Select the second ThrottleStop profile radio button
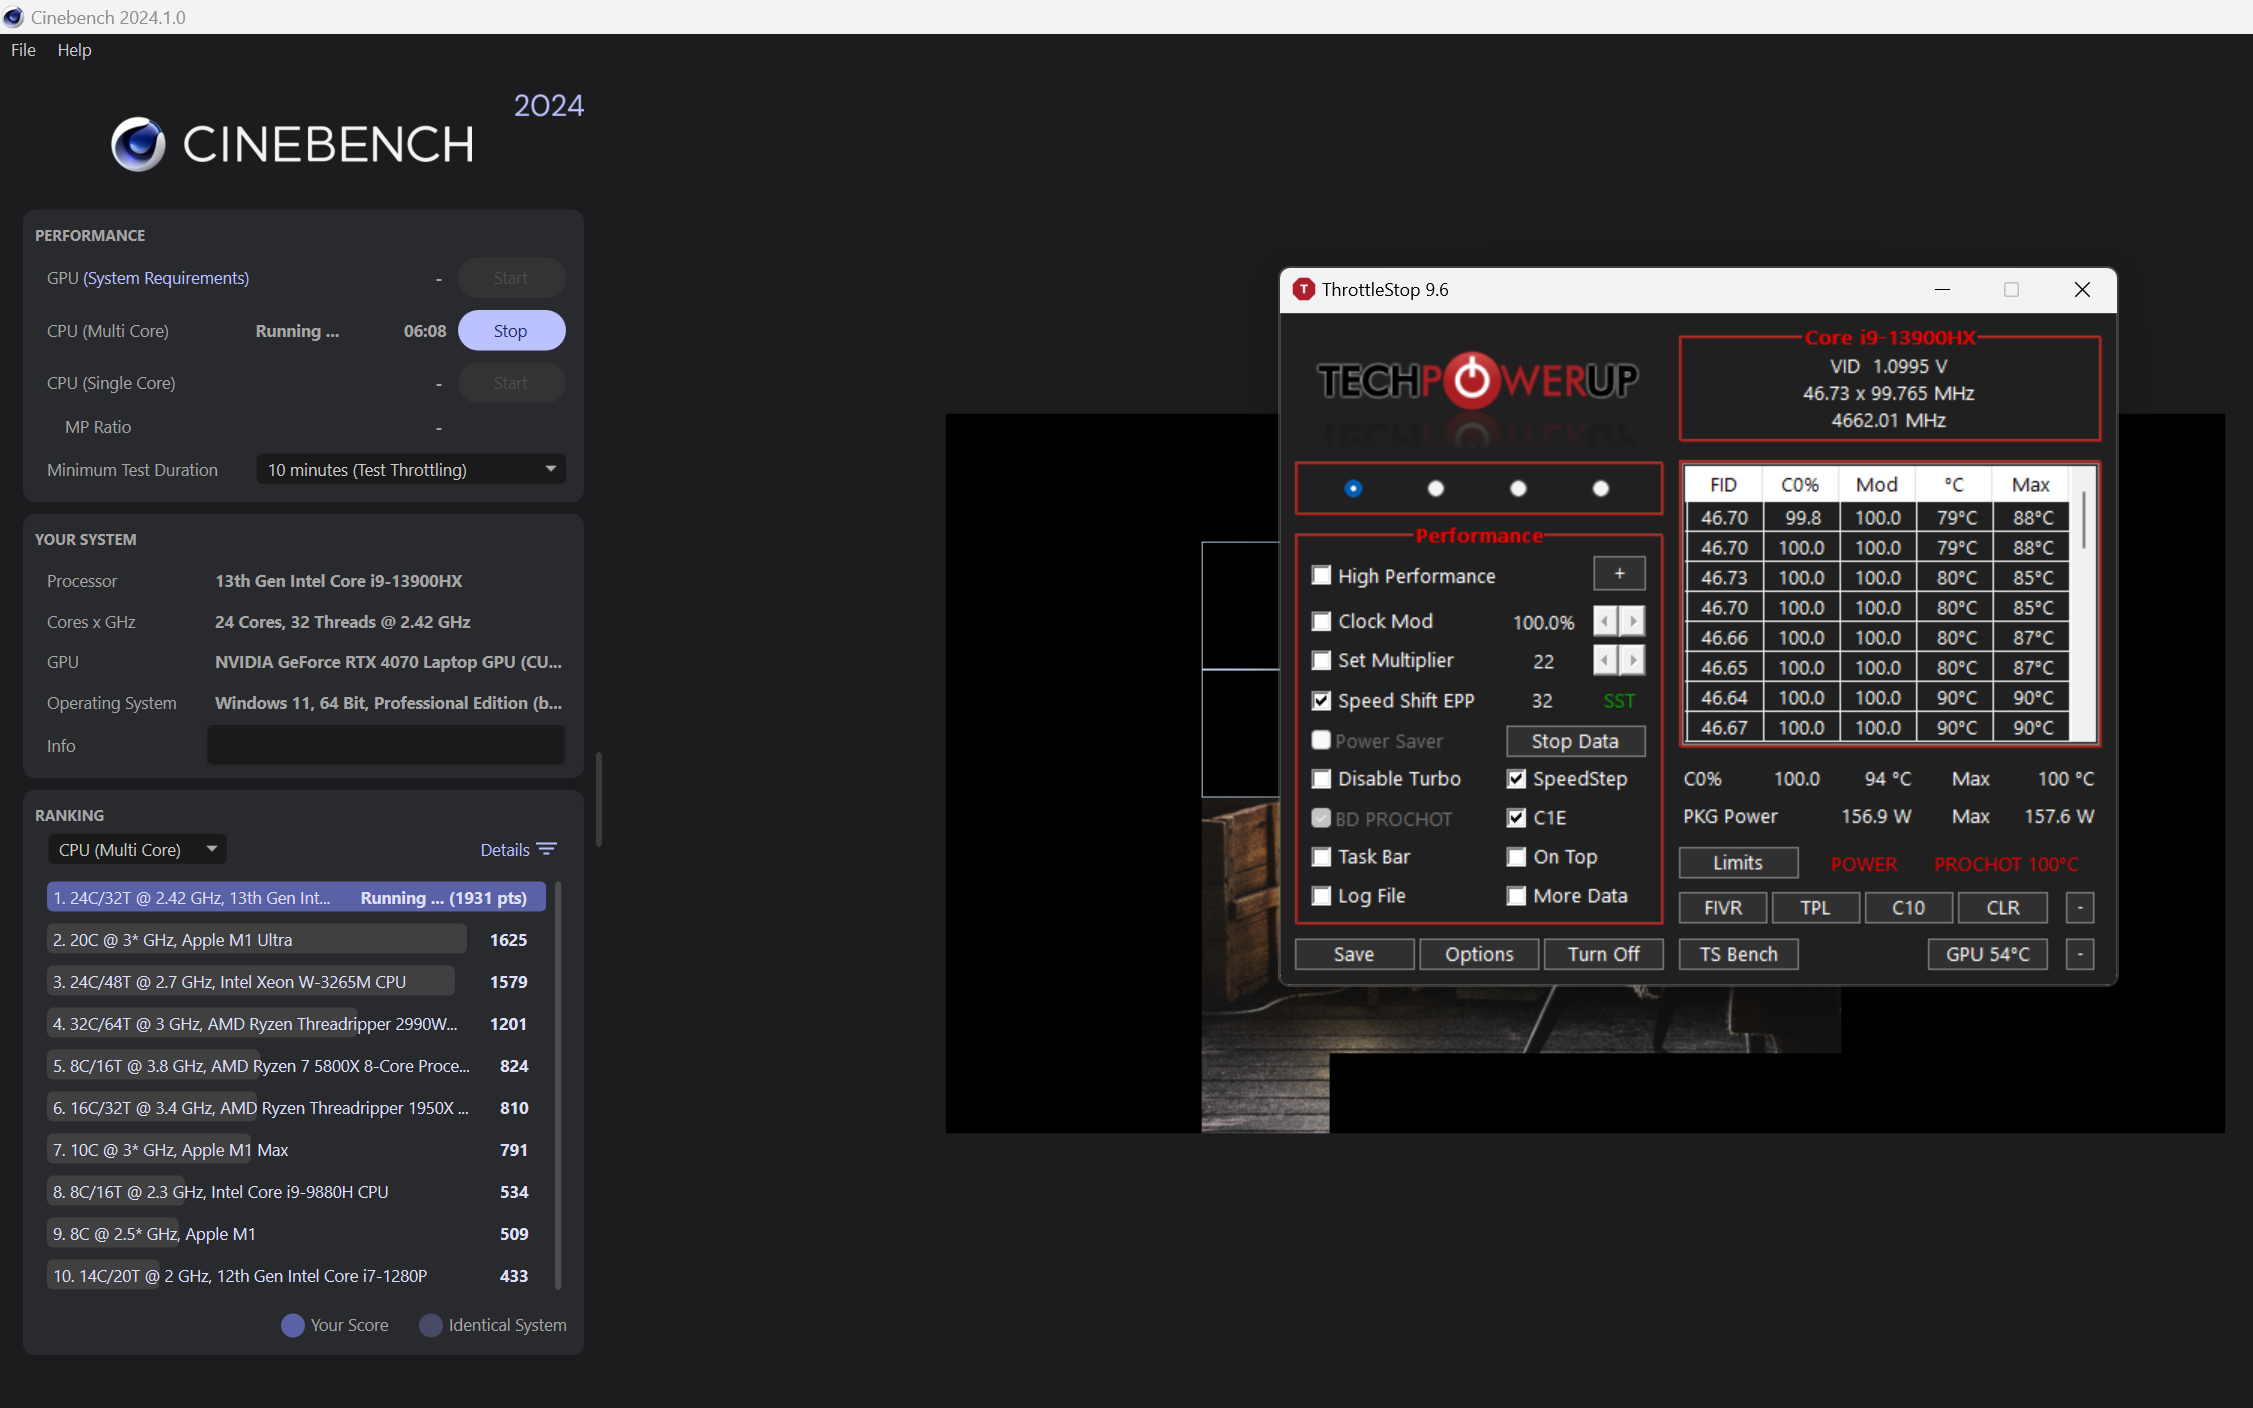 coord(1435,488)
